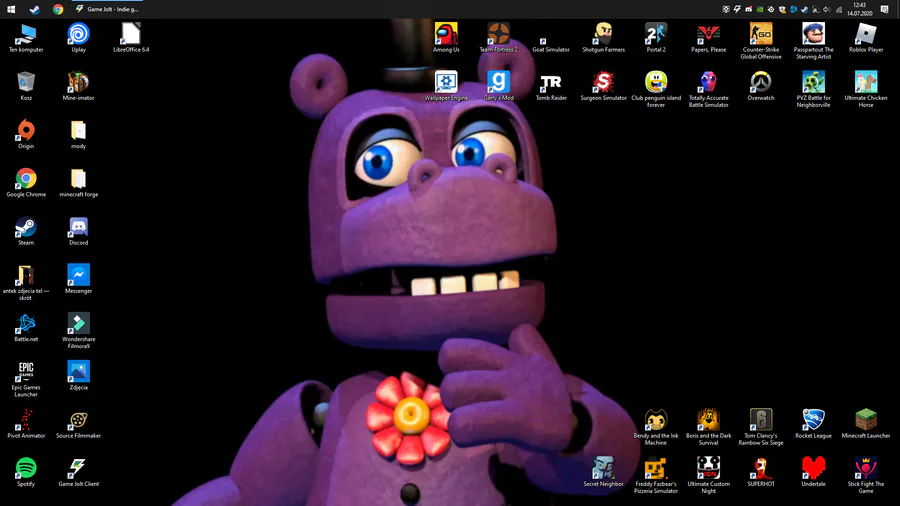
Task: Select the Epic Games Launcher icon
Action: tap(26, 379)
